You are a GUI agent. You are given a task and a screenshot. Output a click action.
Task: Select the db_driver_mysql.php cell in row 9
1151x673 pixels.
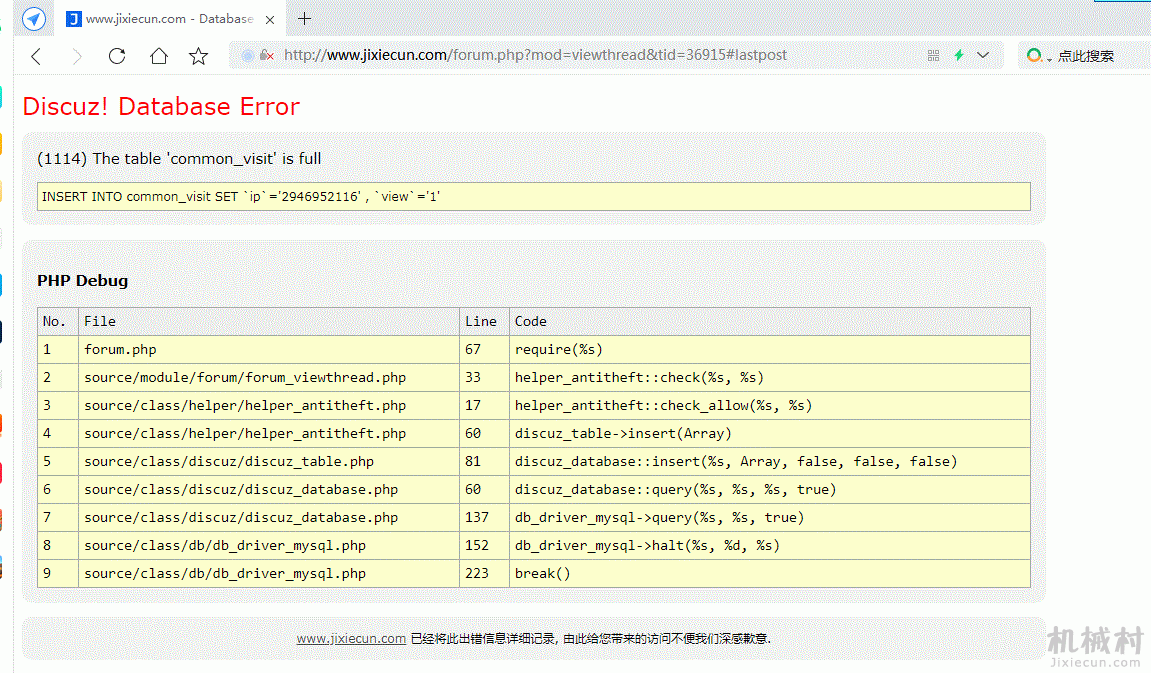click(x=269, y=573)
